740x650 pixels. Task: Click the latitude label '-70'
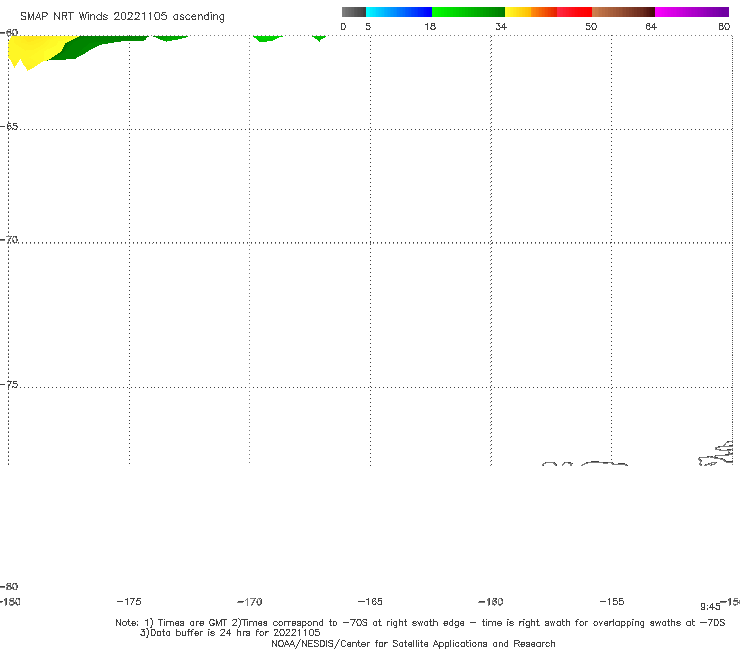(9, 240)
